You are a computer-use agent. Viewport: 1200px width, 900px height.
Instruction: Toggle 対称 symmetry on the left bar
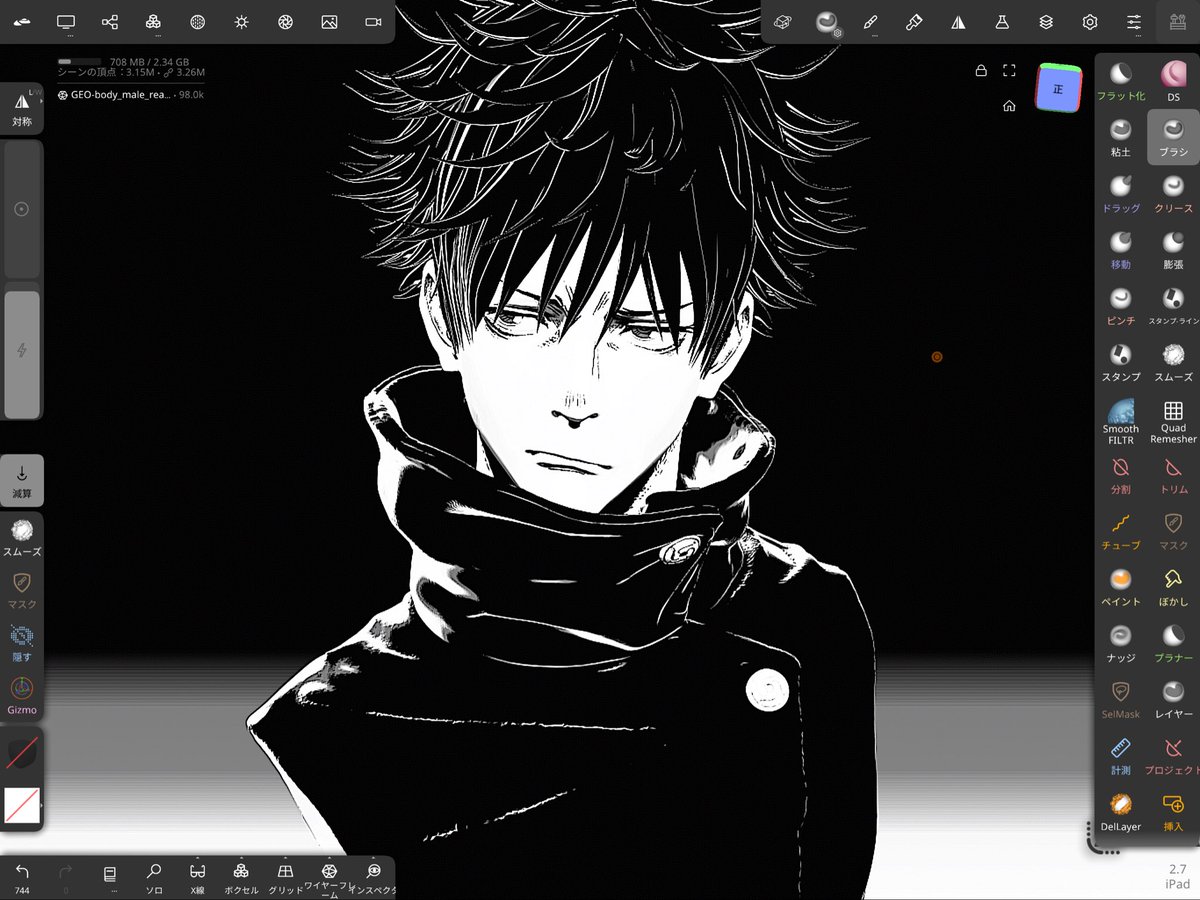click(x=22, y=109)
